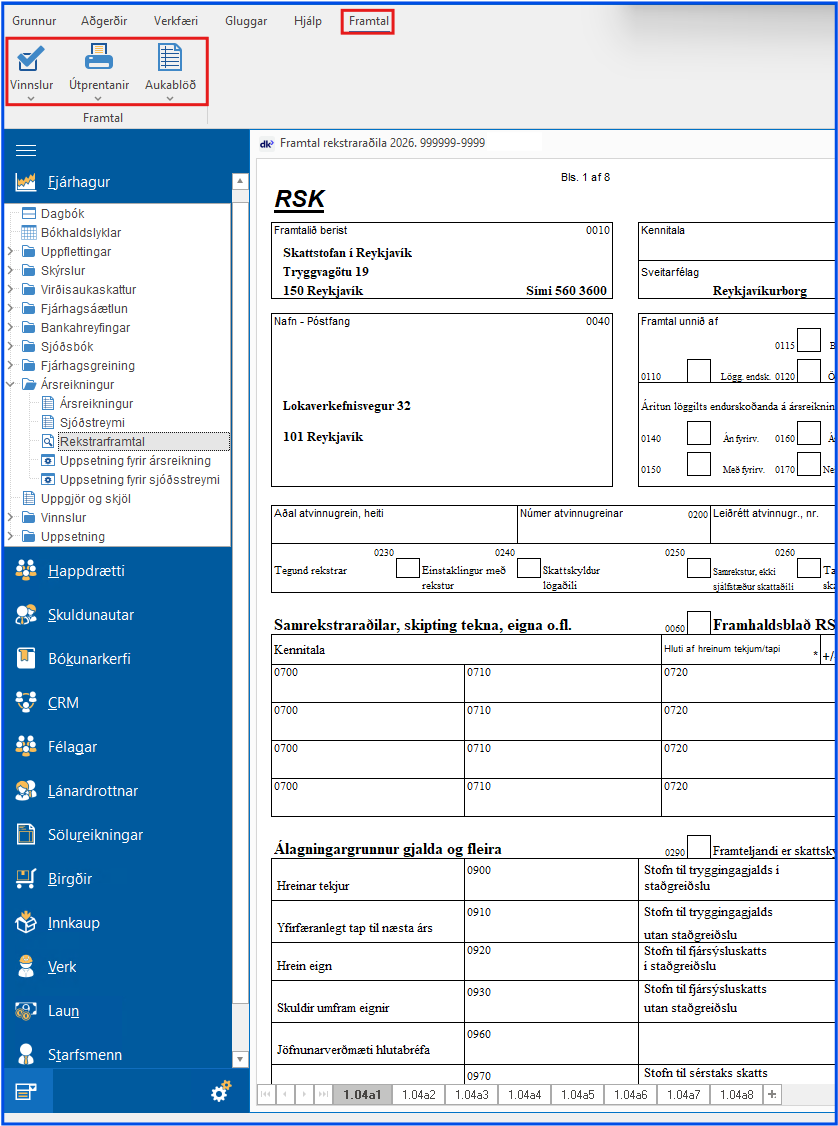Open the Aukablöð sheet icon
Screen dimensions: 838x1126
(x=170, y=61)
